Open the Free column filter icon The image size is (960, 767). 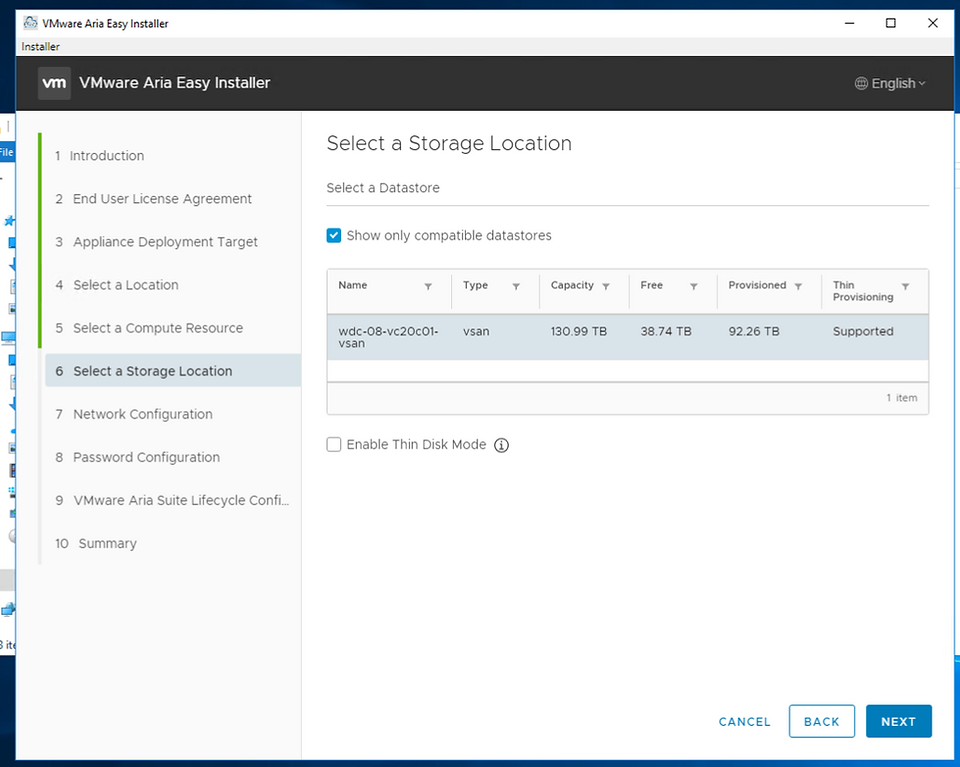[694, 286]
